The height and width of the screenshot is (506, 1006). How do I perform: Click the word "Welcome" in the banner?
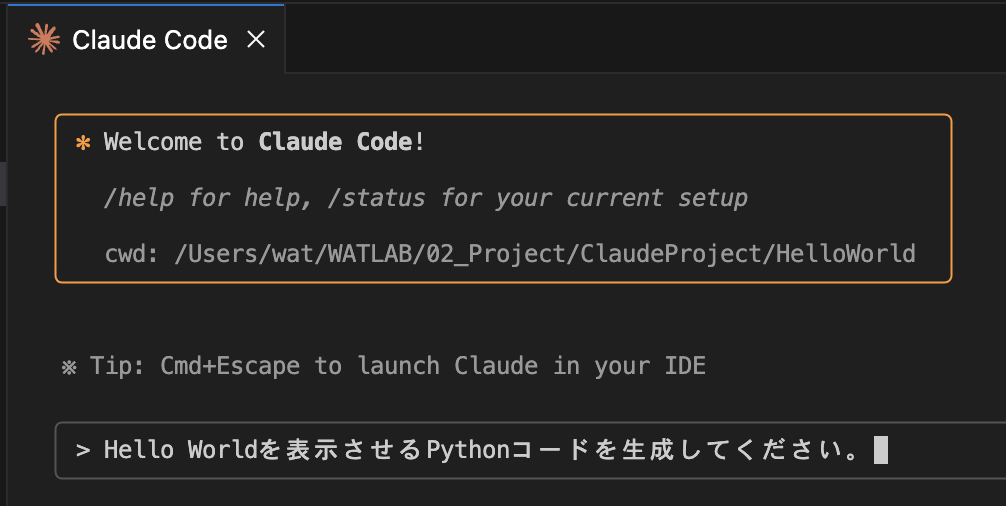152,142
